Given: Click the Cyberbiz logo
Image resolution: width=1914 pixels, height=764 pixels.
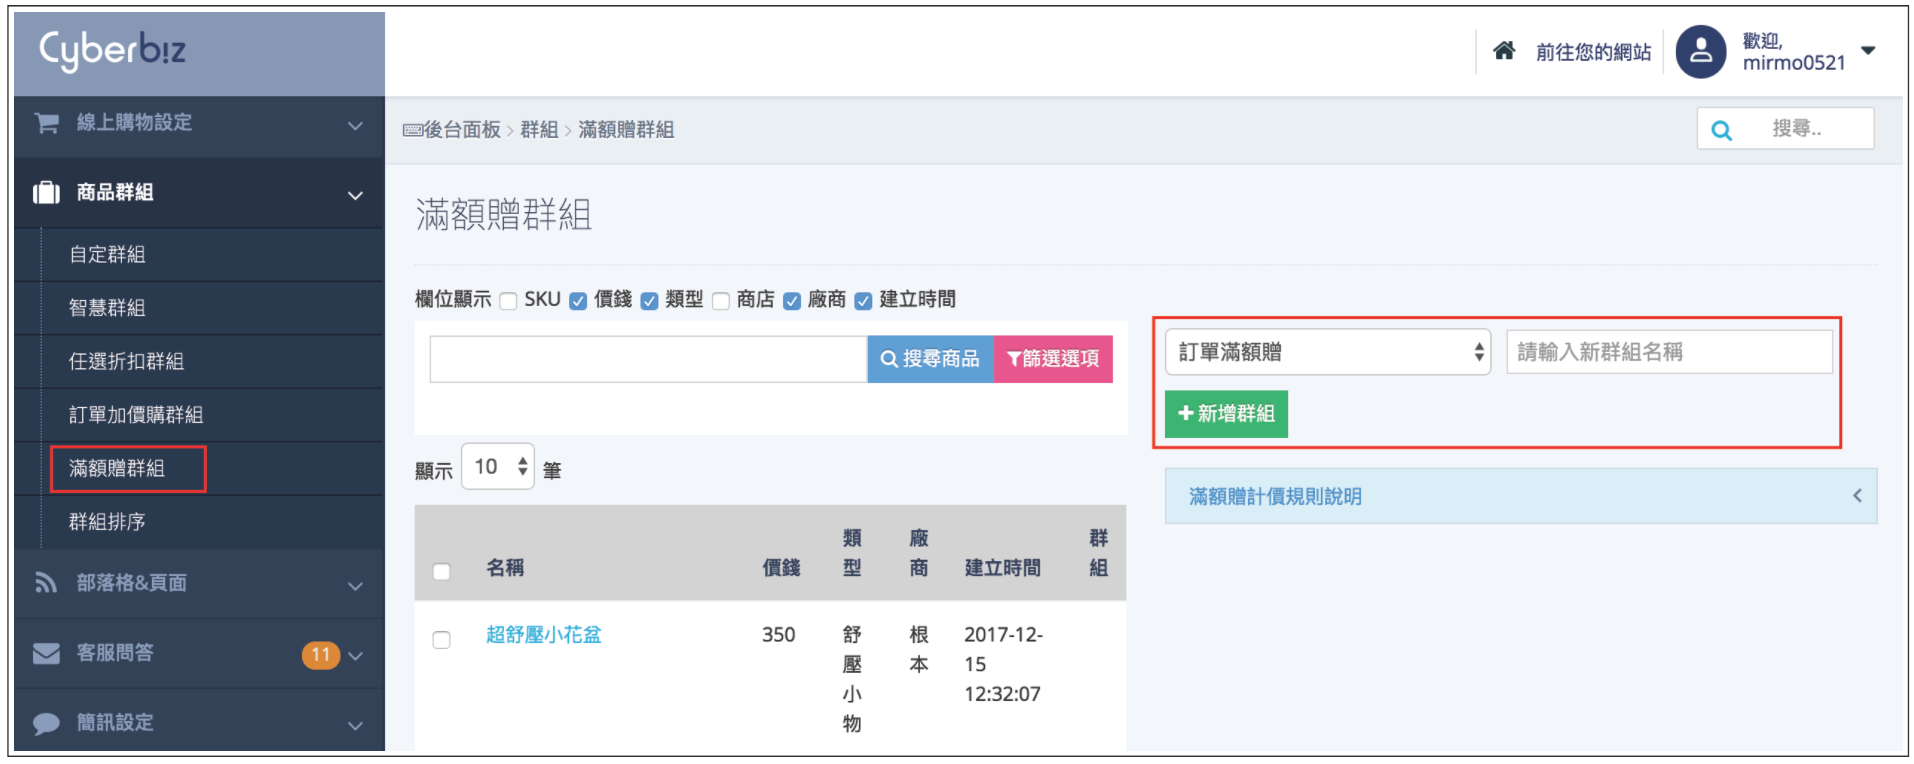Looking at the screenshot, I should point(112,50).
